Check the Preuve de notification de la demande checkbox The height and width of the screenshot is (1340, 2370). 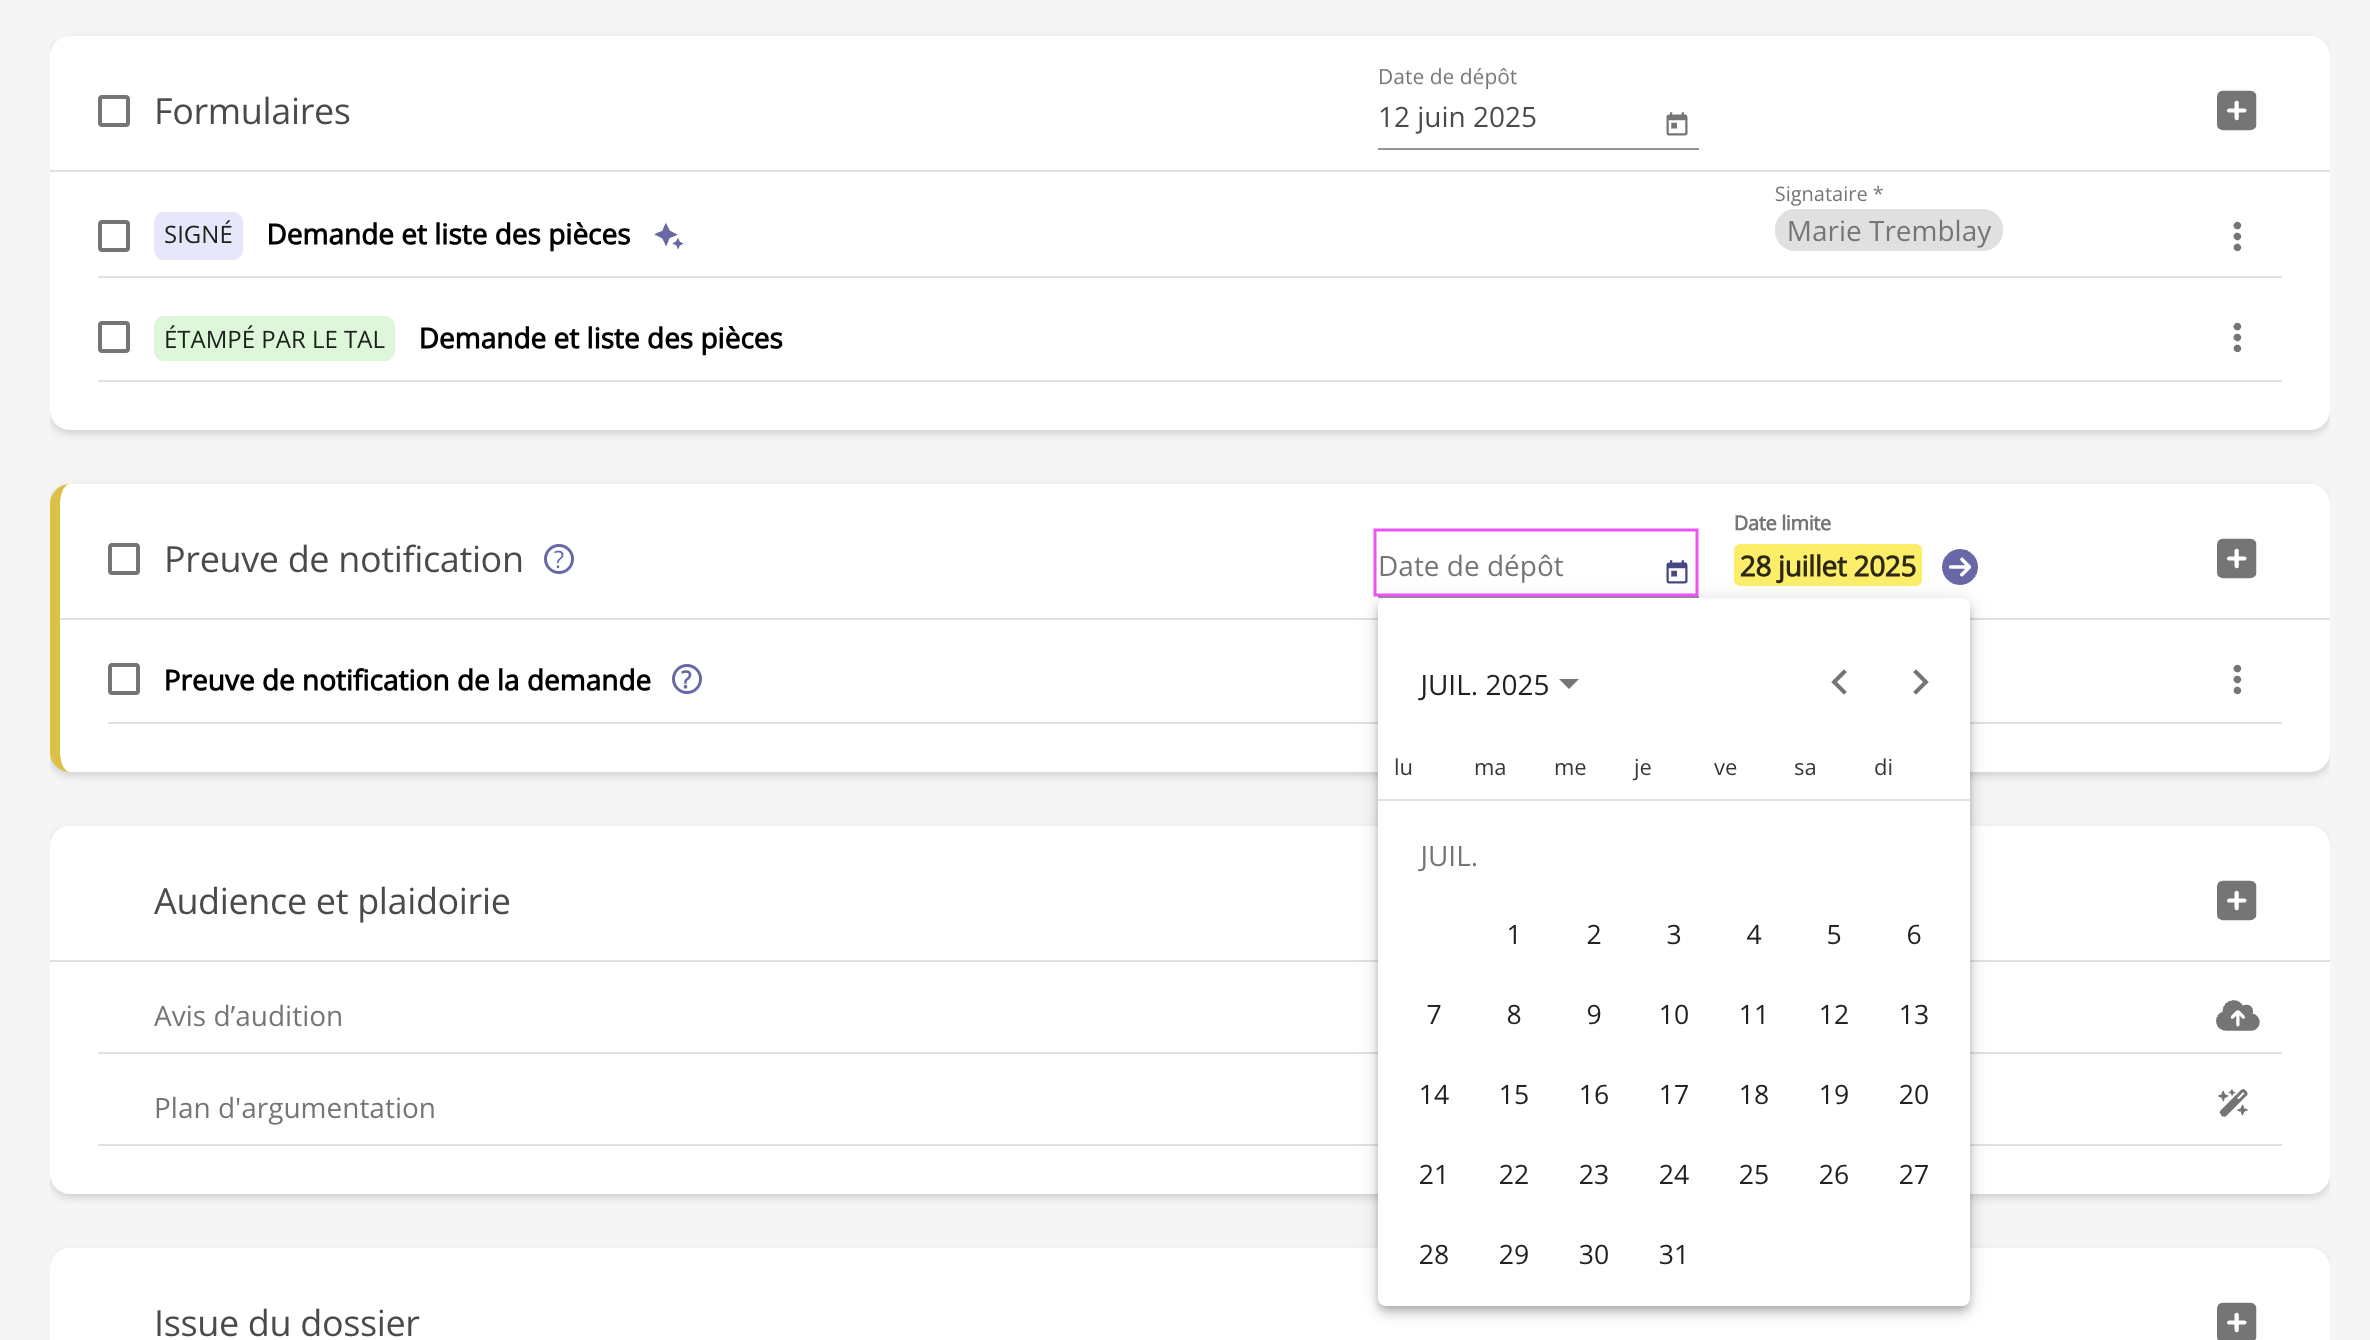click(124, 680)
